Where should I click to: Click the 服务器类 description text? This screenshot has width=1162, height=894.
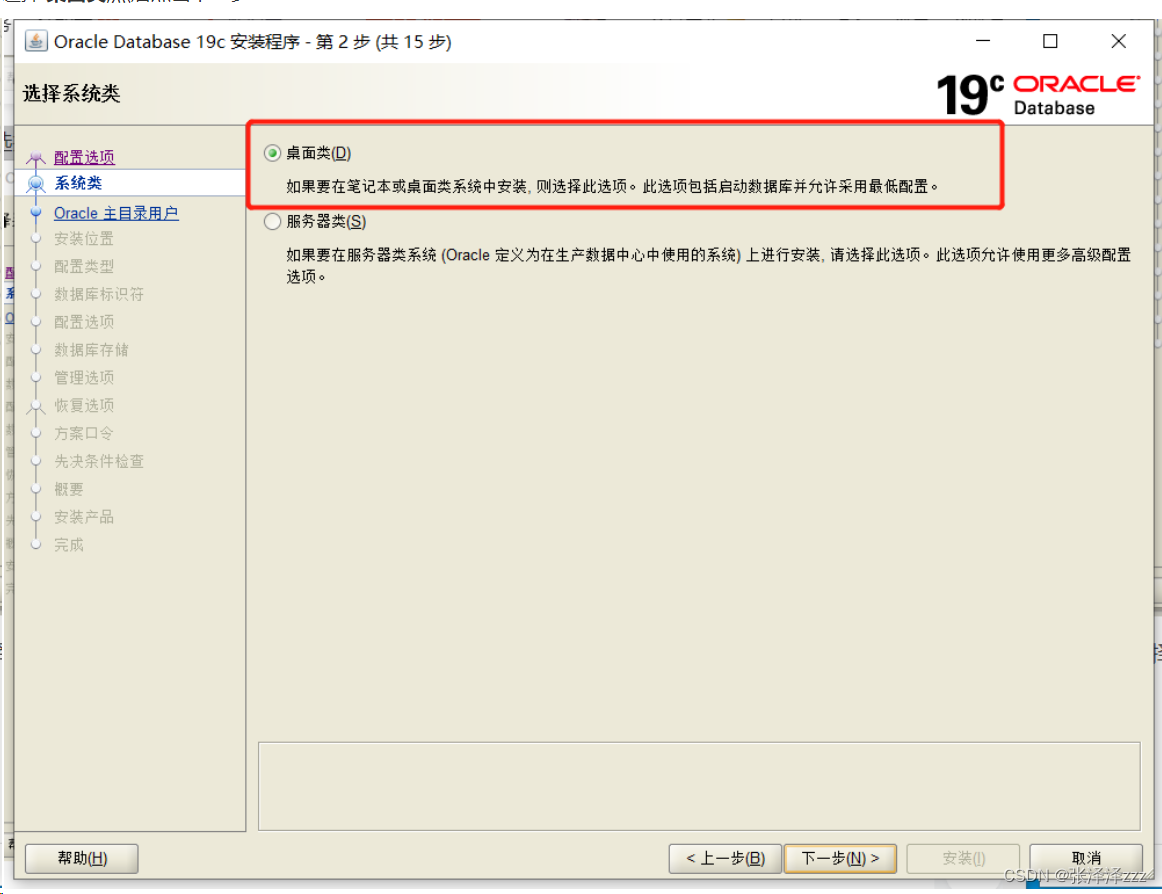click(708, 265)
